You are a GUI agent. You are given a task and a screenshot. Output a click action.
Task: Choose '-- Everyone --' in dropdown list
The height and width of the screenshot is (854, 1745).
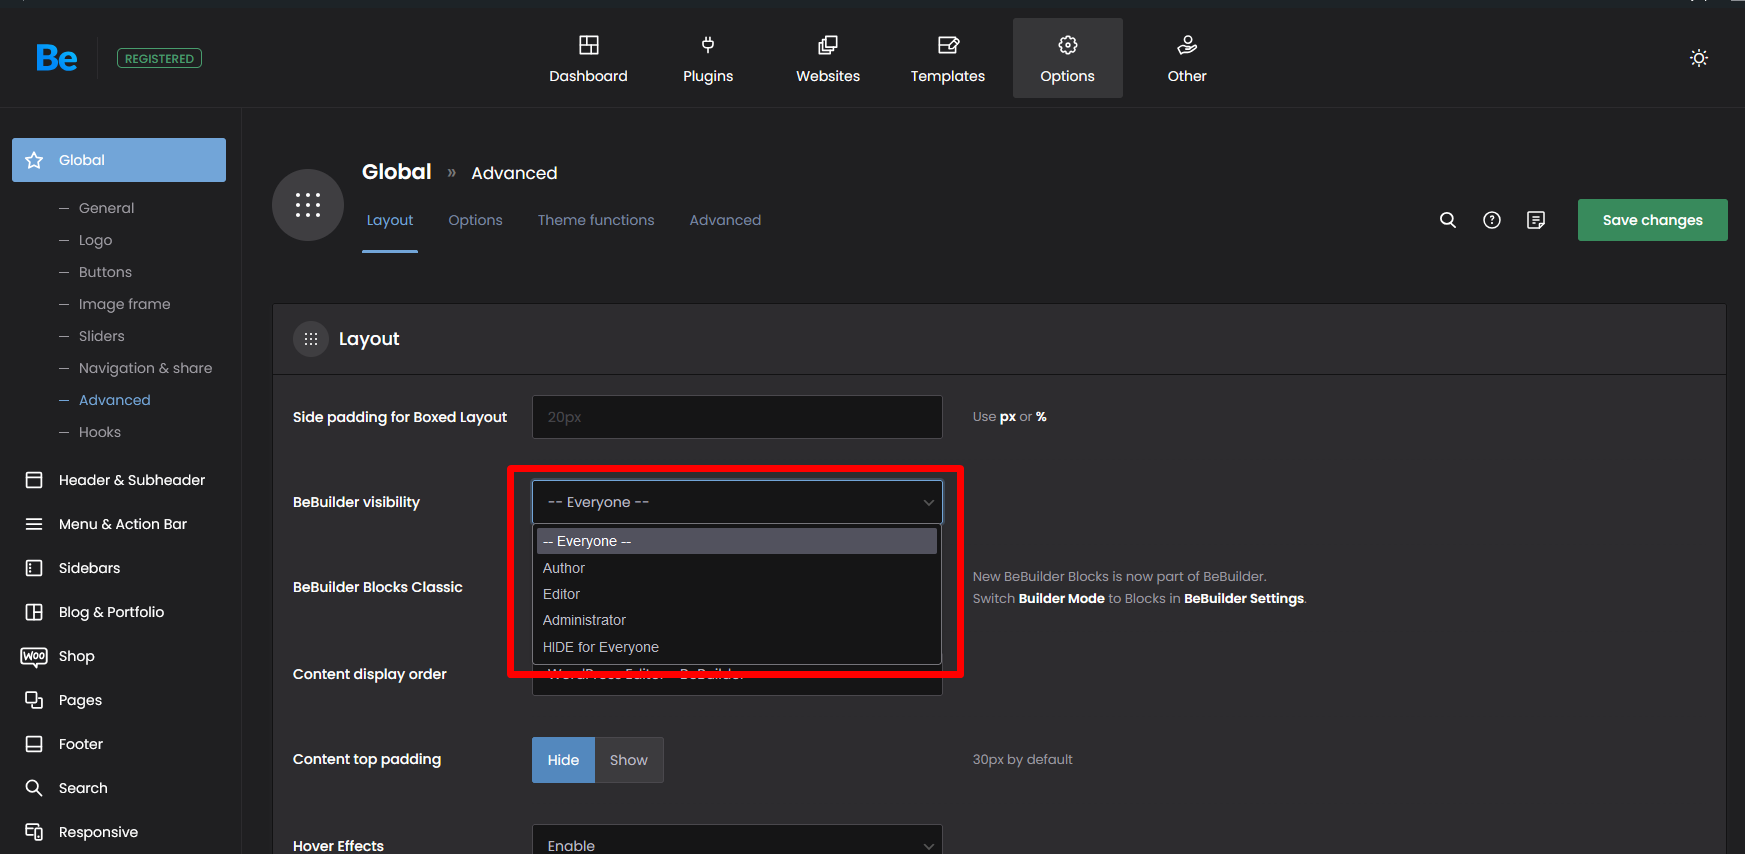[x=737, y=541]
